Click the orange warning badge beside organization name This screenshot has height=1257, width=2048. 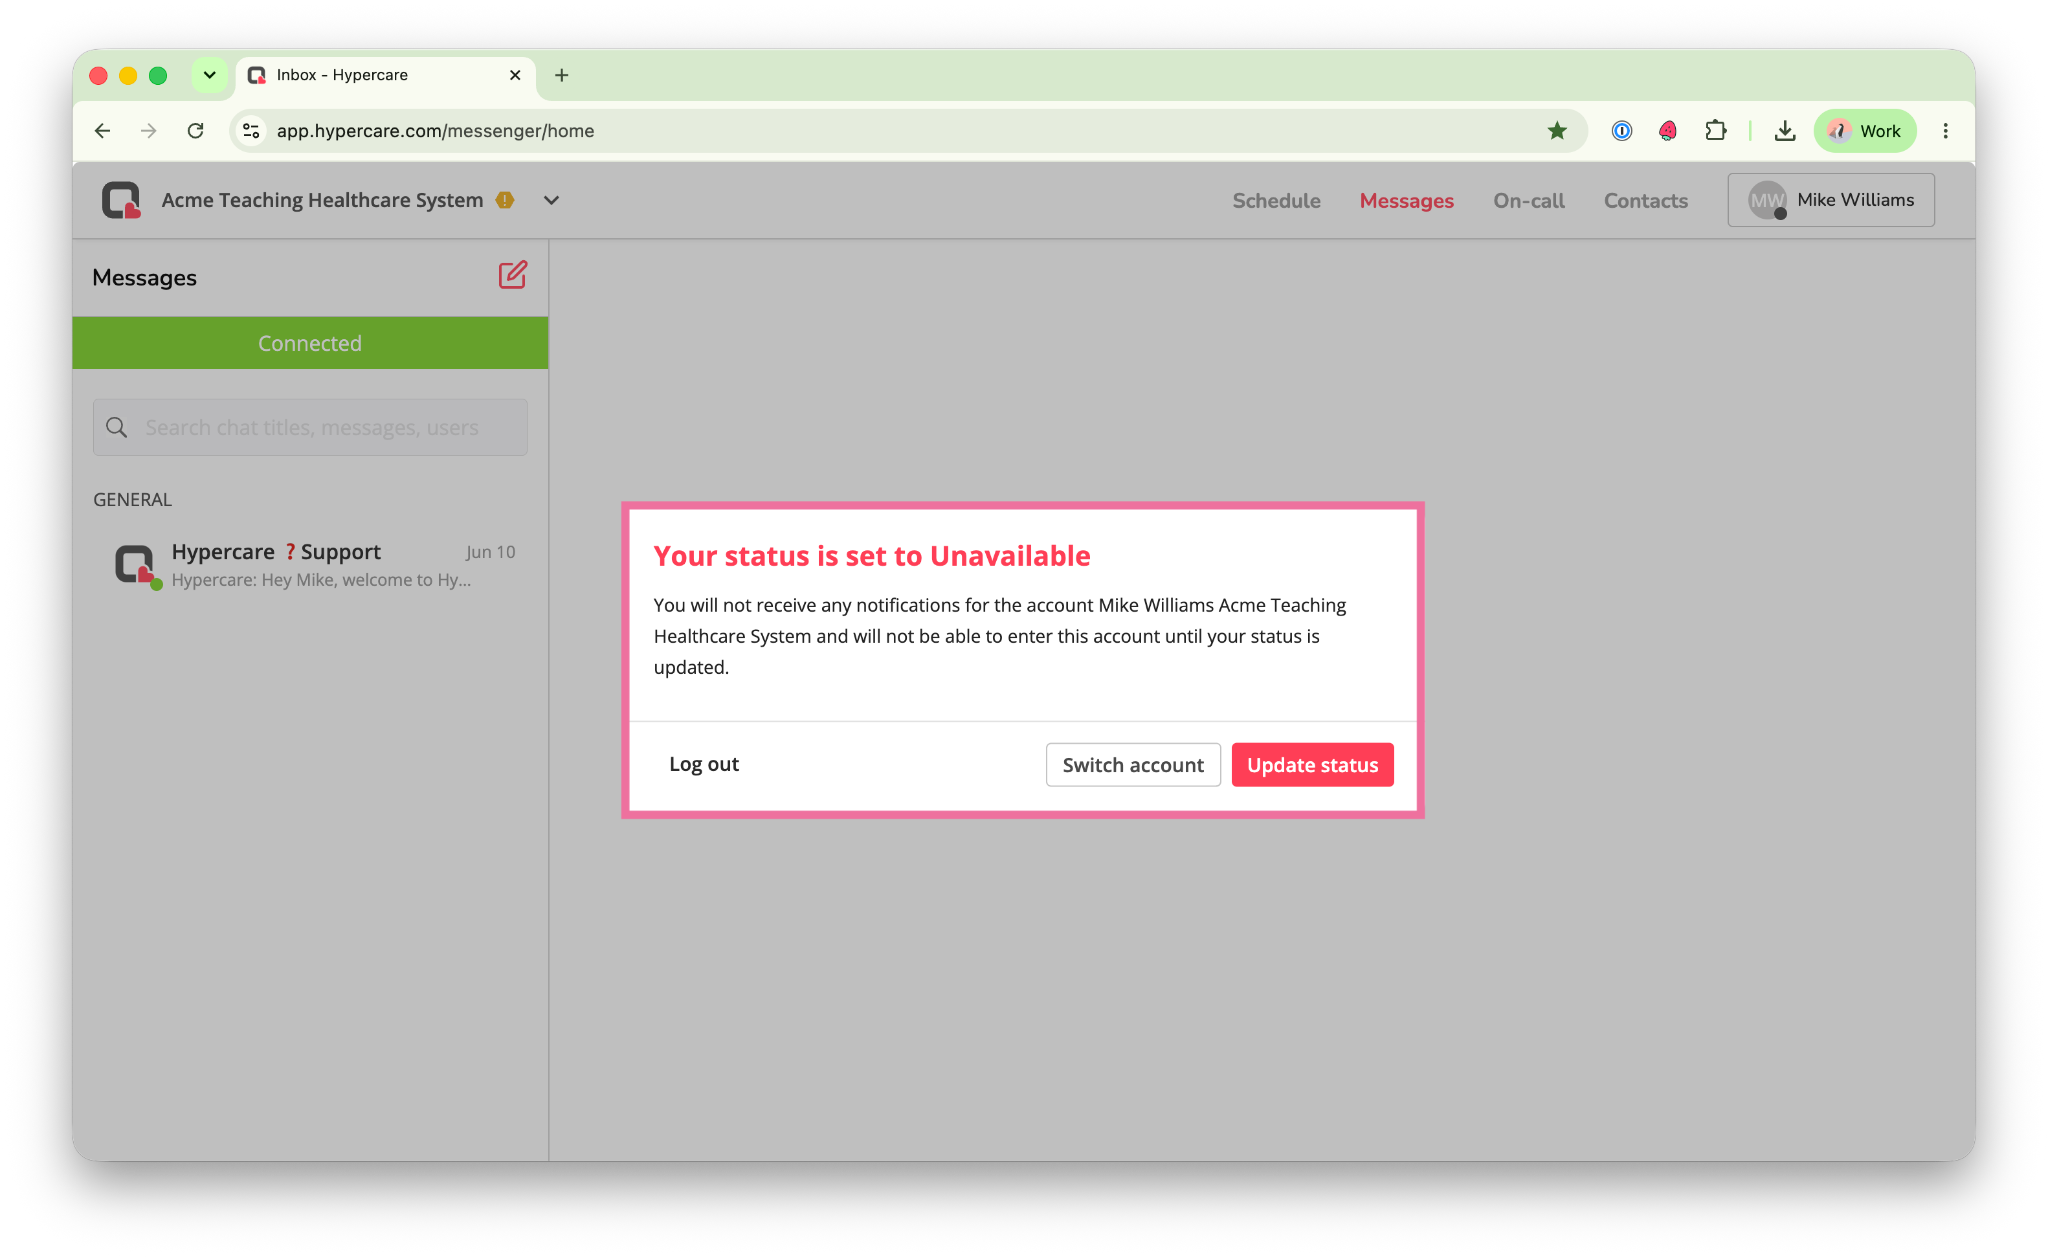(505, 200)
